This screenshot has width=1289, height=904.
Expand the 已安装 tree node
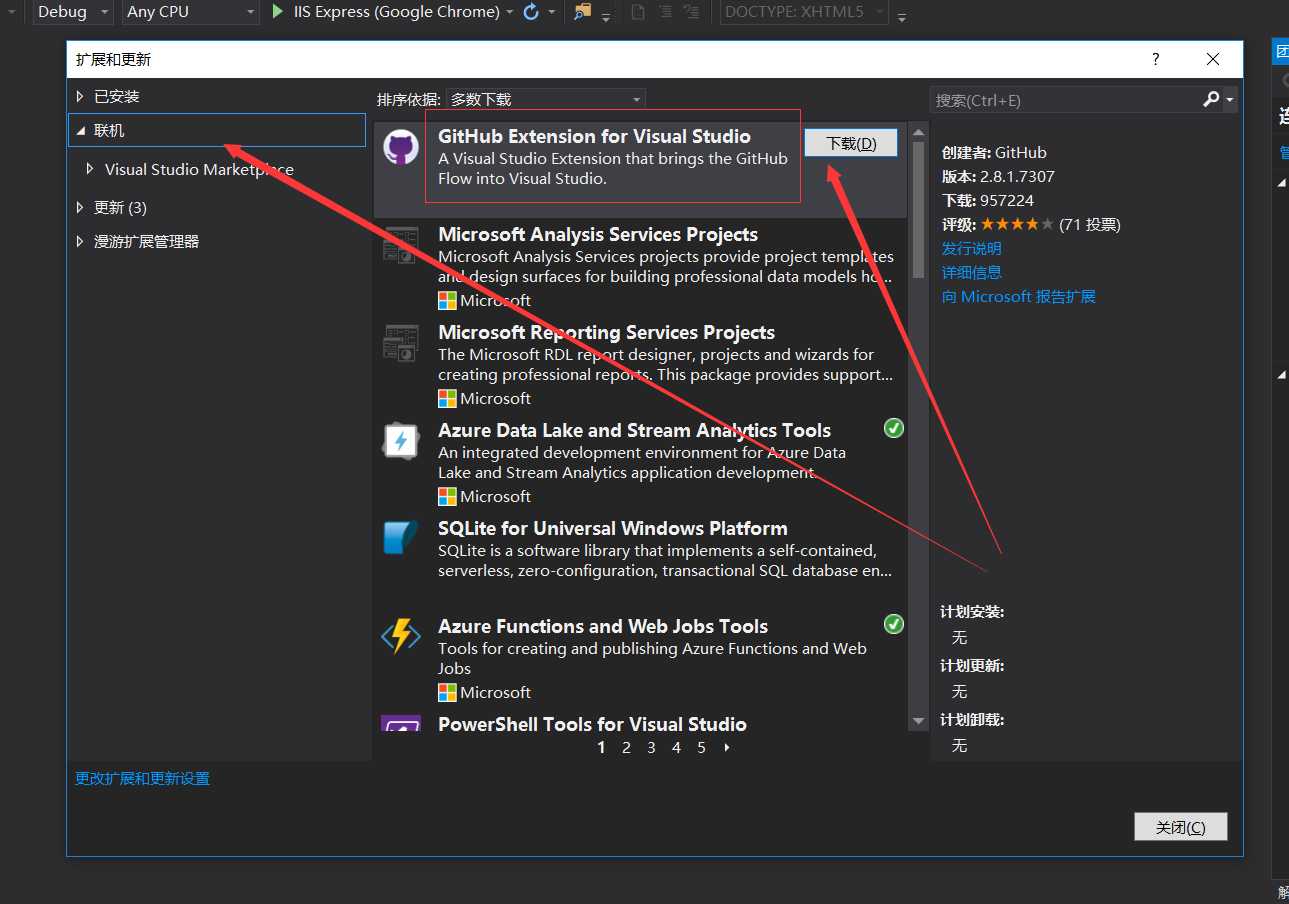[81, 96]
